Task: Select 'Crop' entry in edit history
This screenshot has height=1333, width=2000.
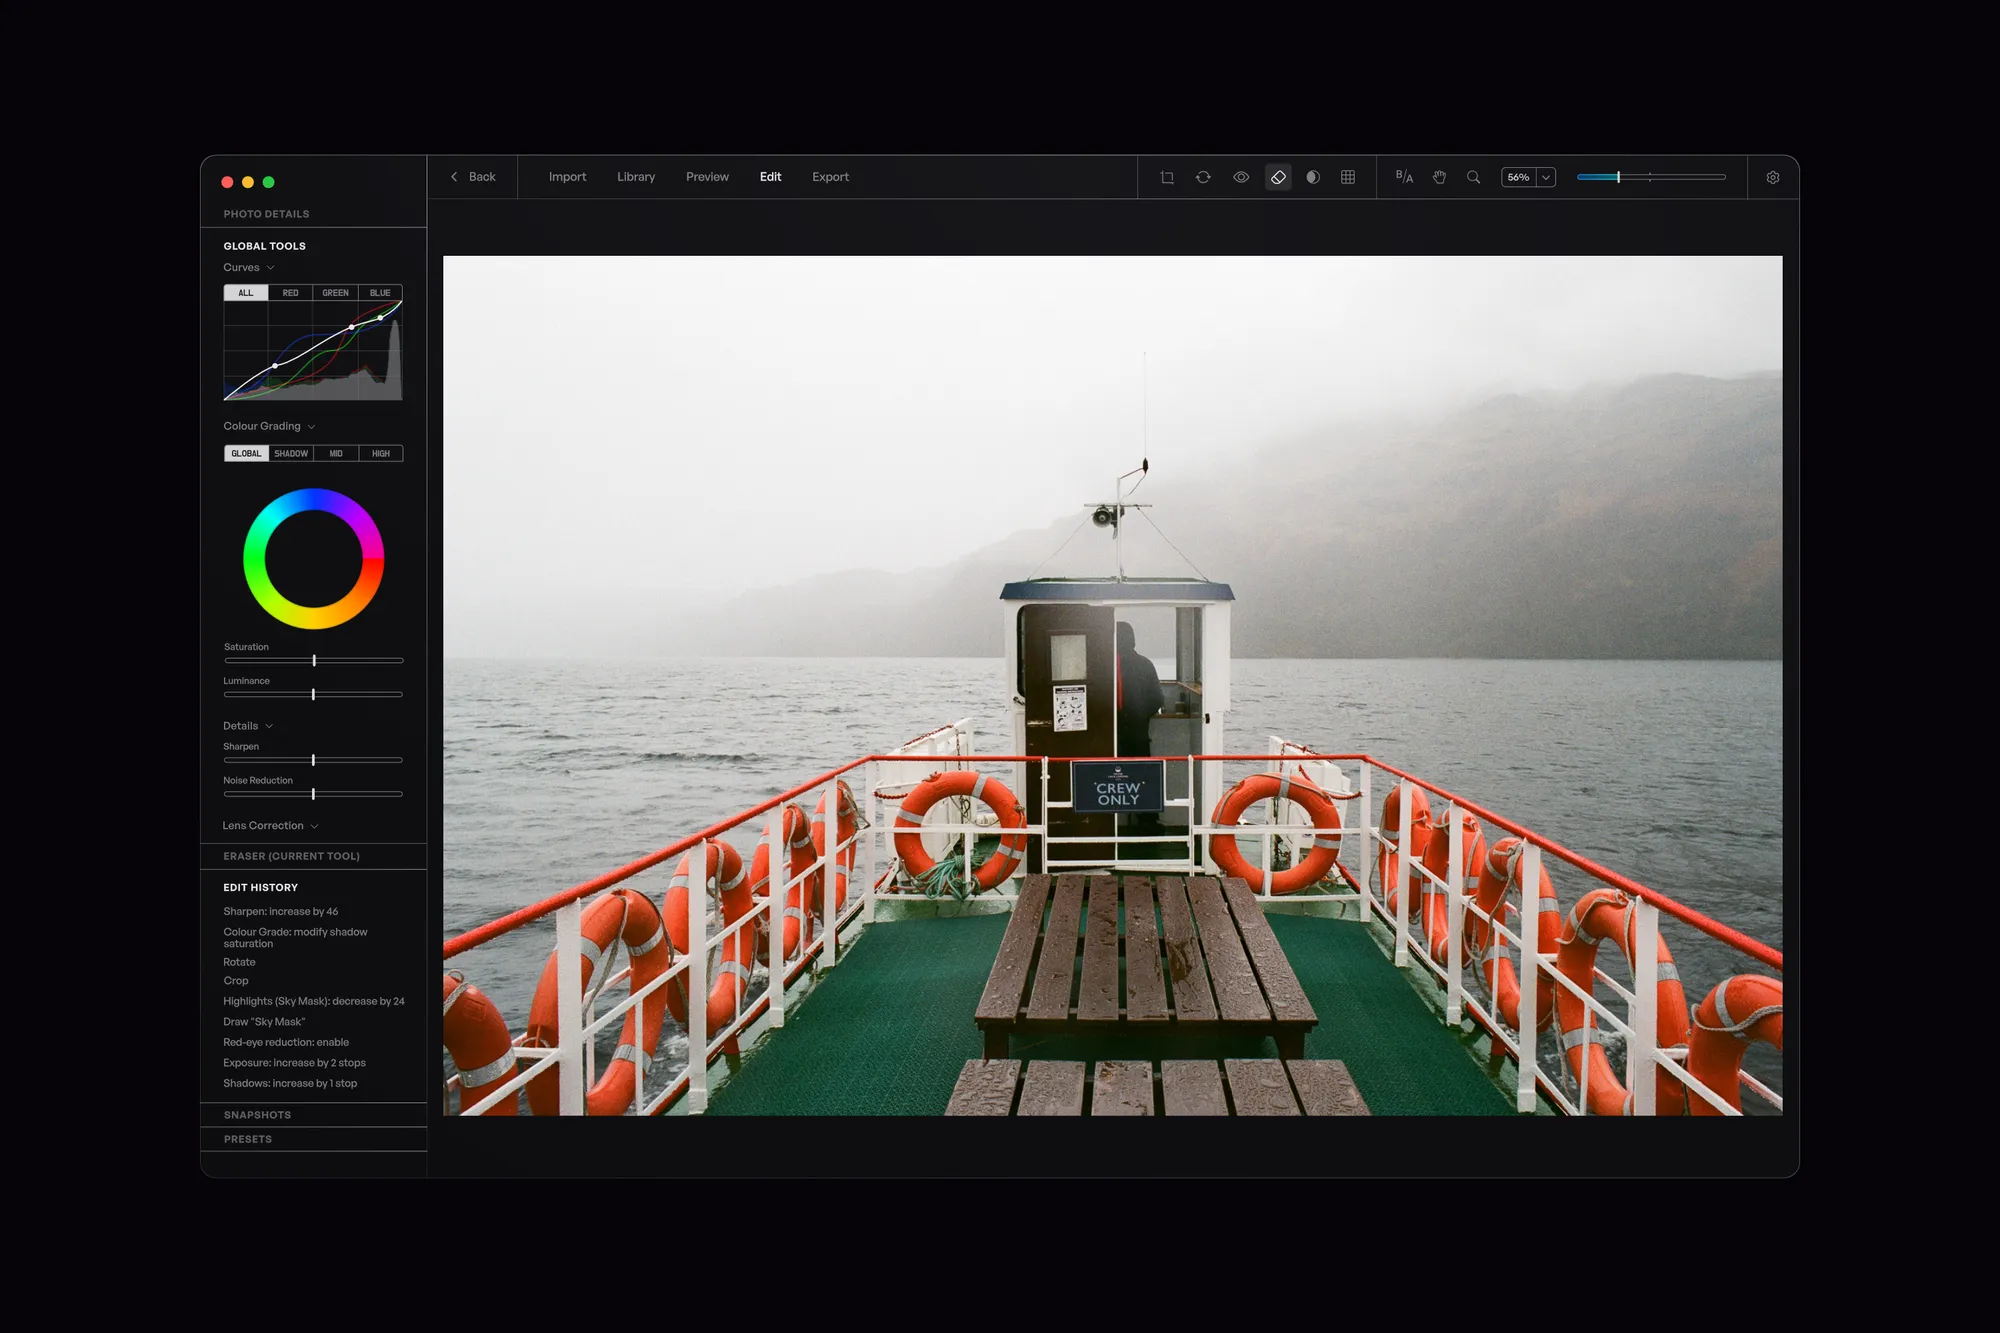Action: click(x=236, y=981)
